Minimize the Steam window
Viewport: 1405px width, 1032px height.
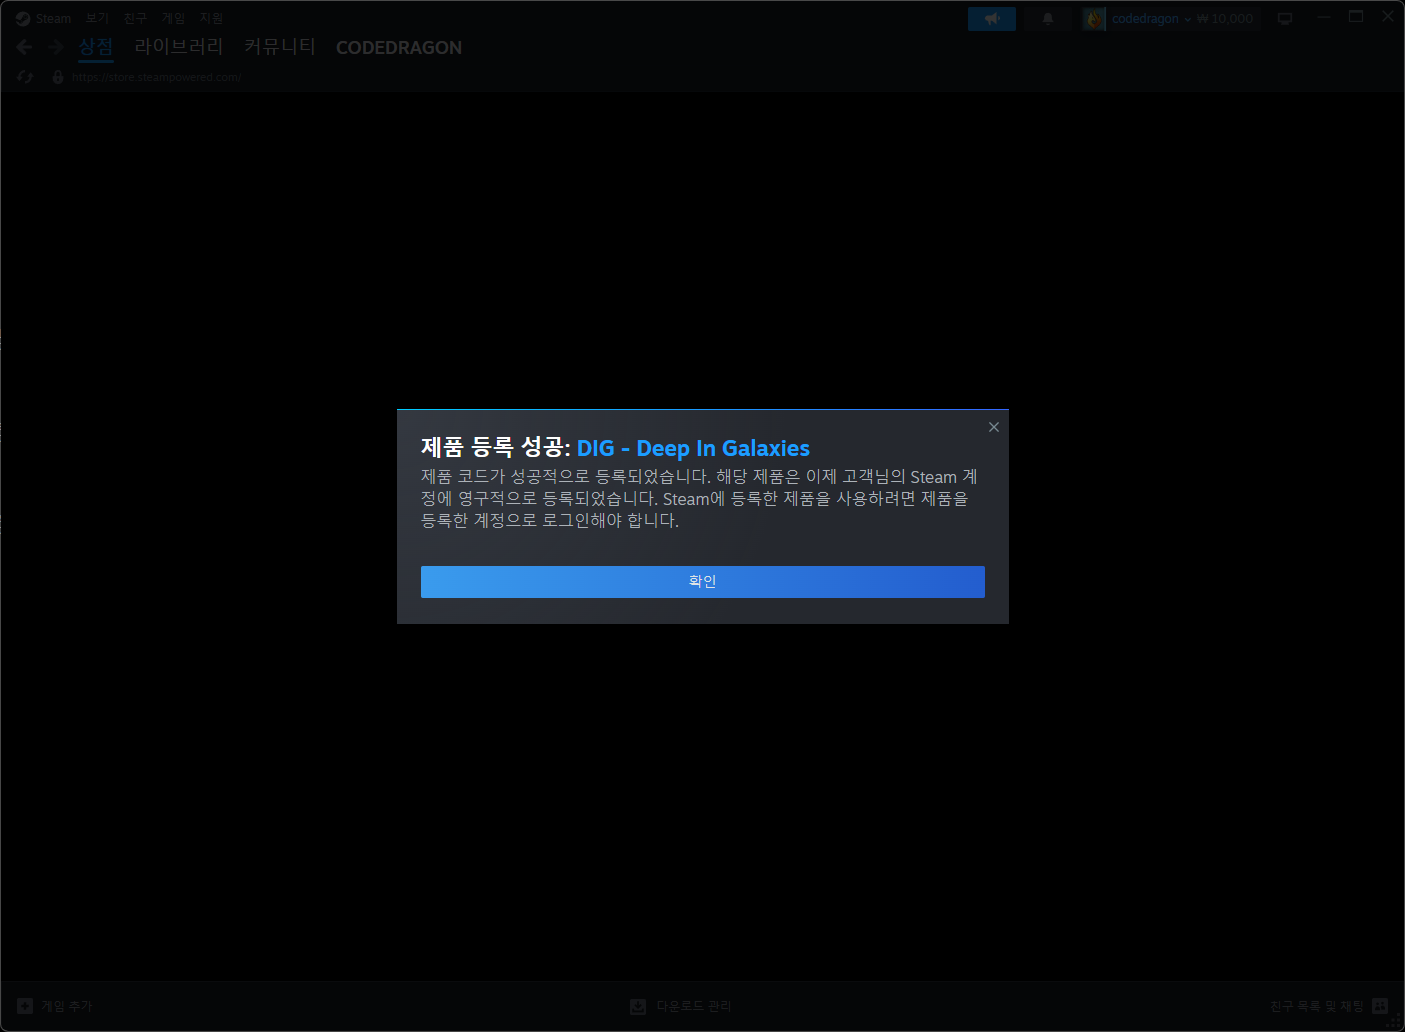click(1323, 16)
